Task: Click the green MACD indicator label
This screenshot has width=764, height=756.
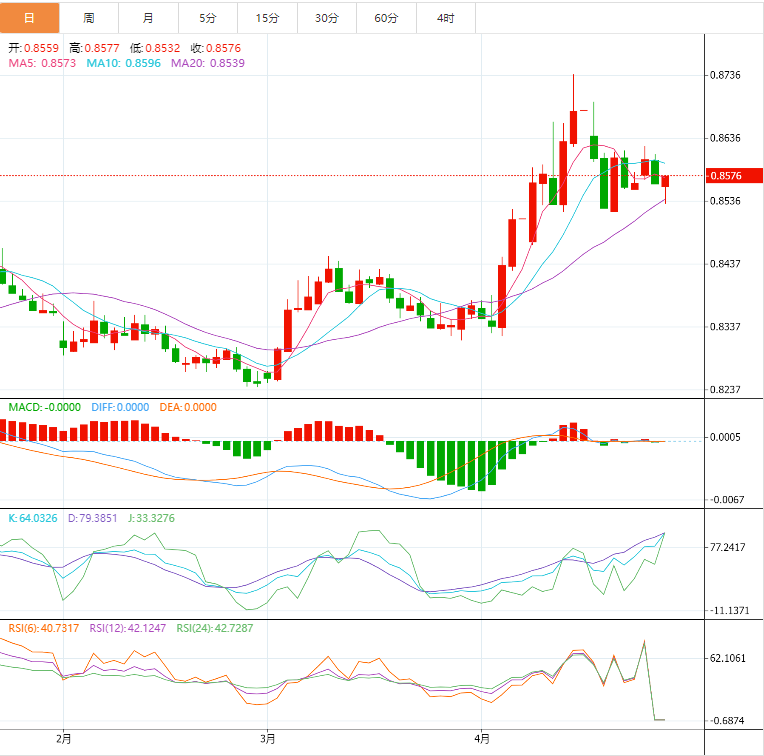Action: [x=44, y=407]
